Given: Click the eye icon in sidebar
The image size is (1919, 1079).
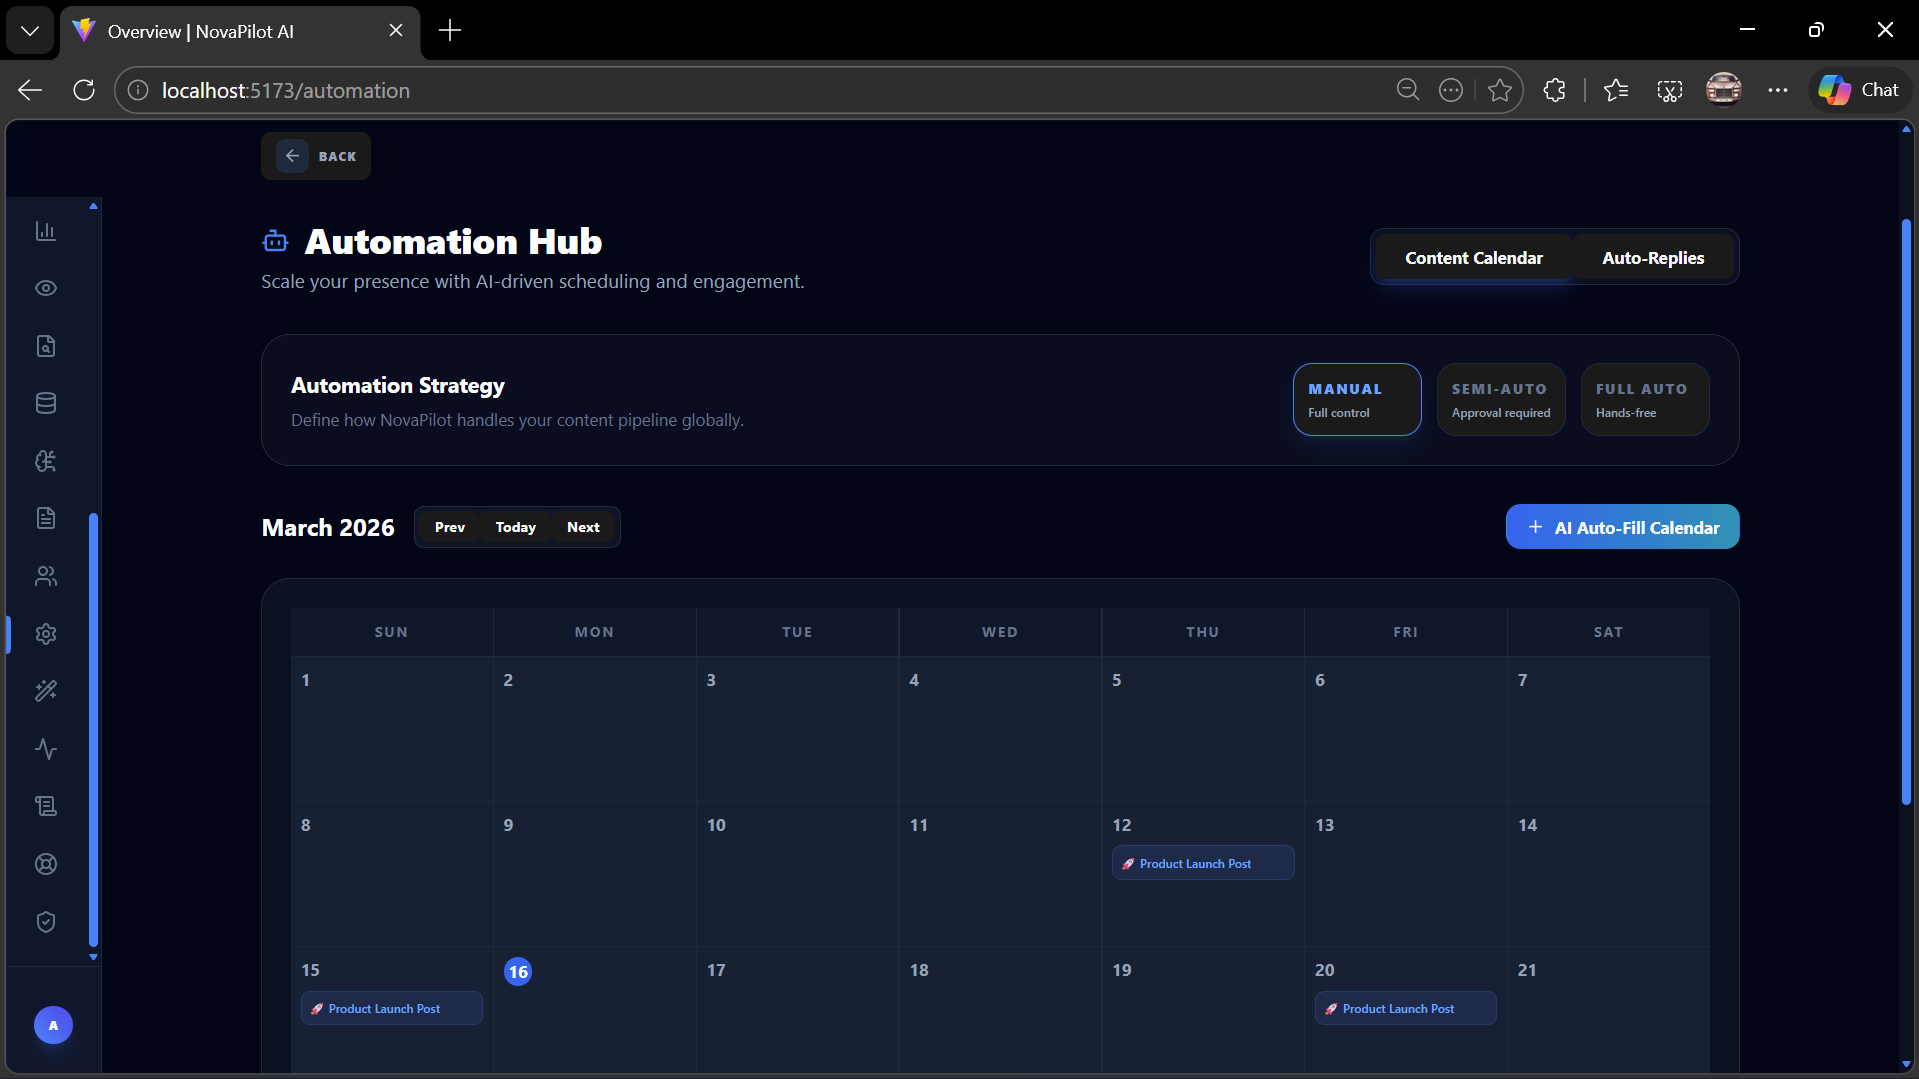Looking at the screenshot, I should pos(46,288).
